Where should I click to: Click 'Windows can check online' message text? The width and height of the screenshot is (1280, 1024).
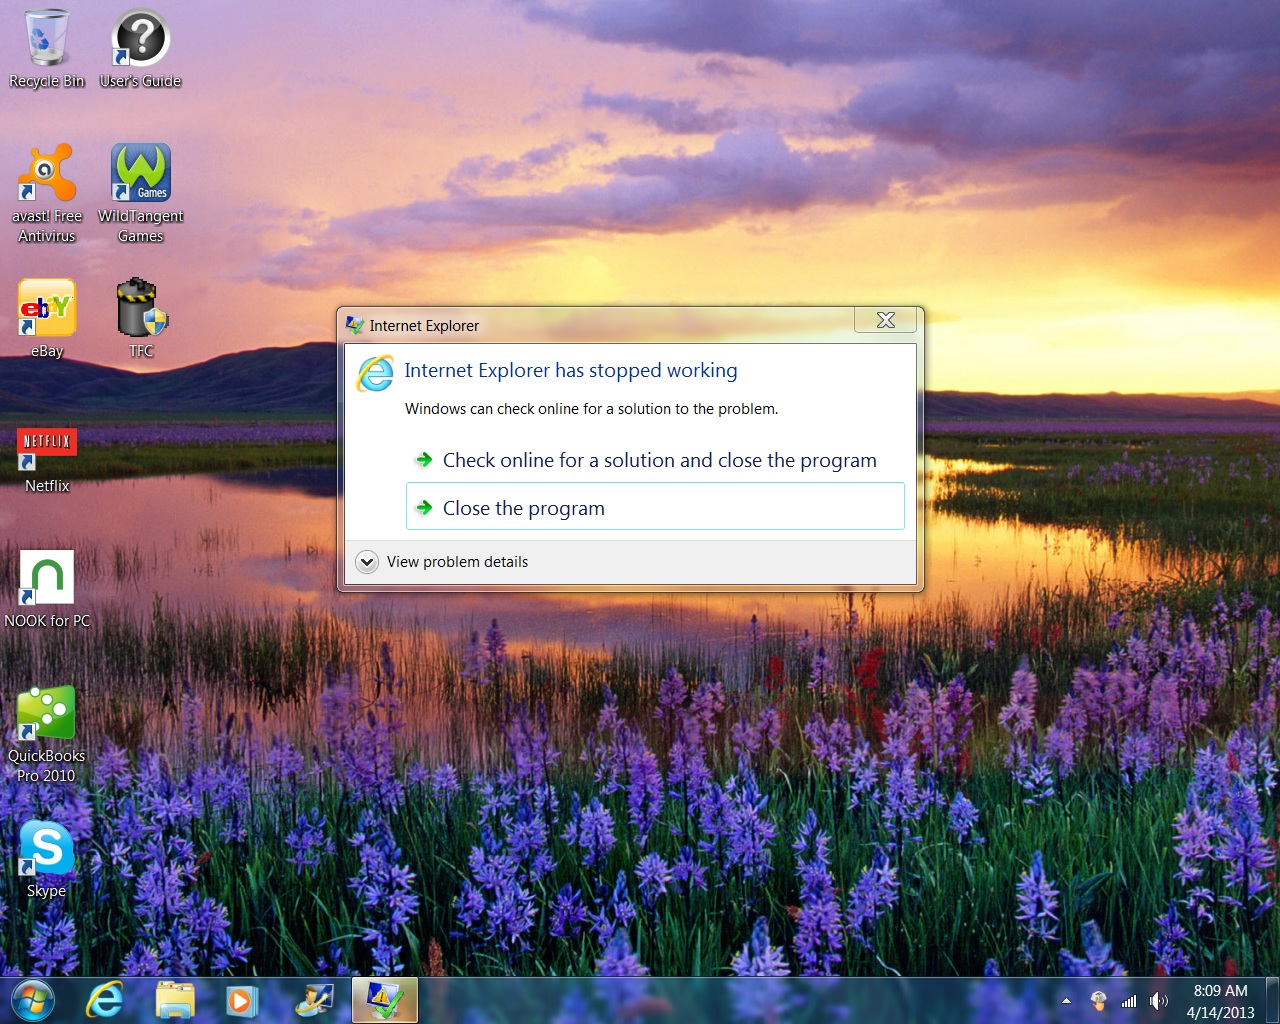point(591,409)
